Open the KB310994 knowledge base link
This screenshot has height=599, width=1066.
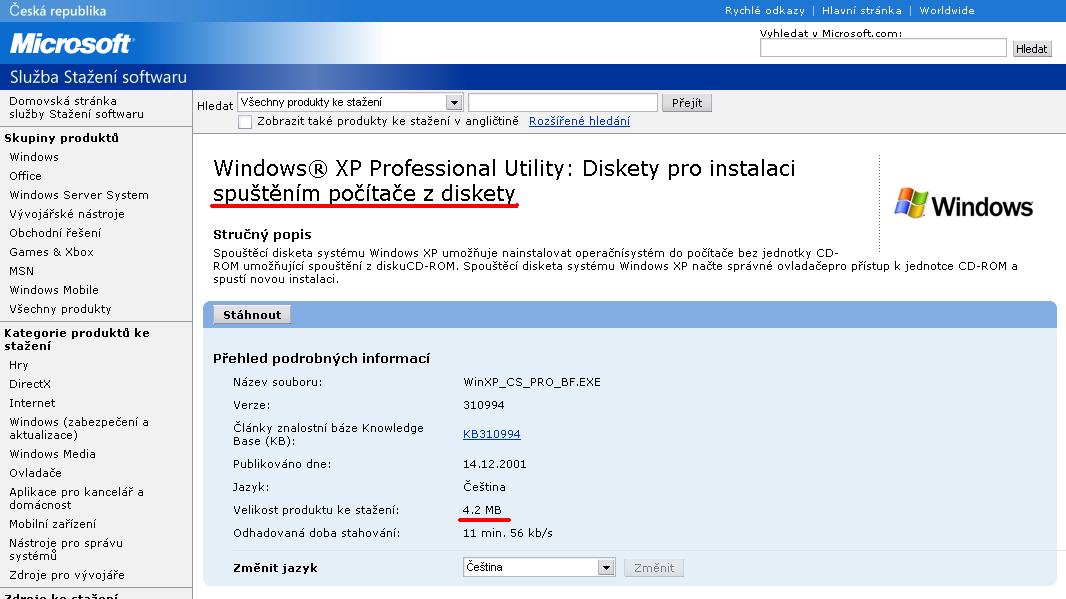tap(492, 434)
